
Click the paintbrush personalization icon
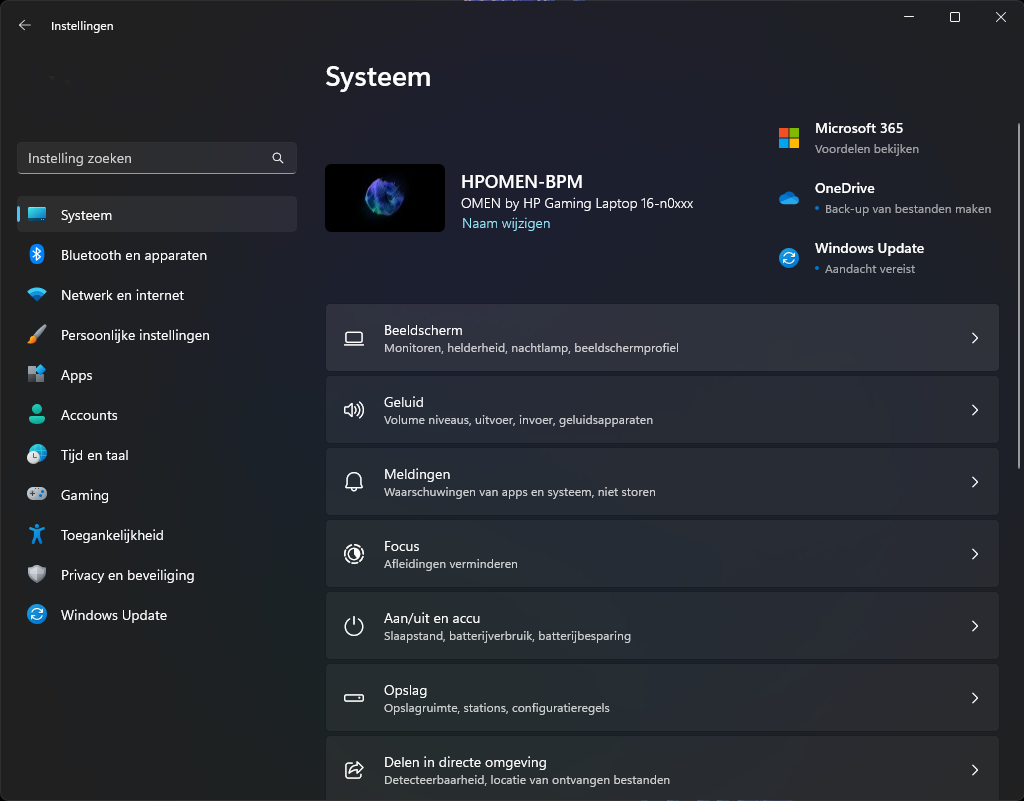point(37,335)
